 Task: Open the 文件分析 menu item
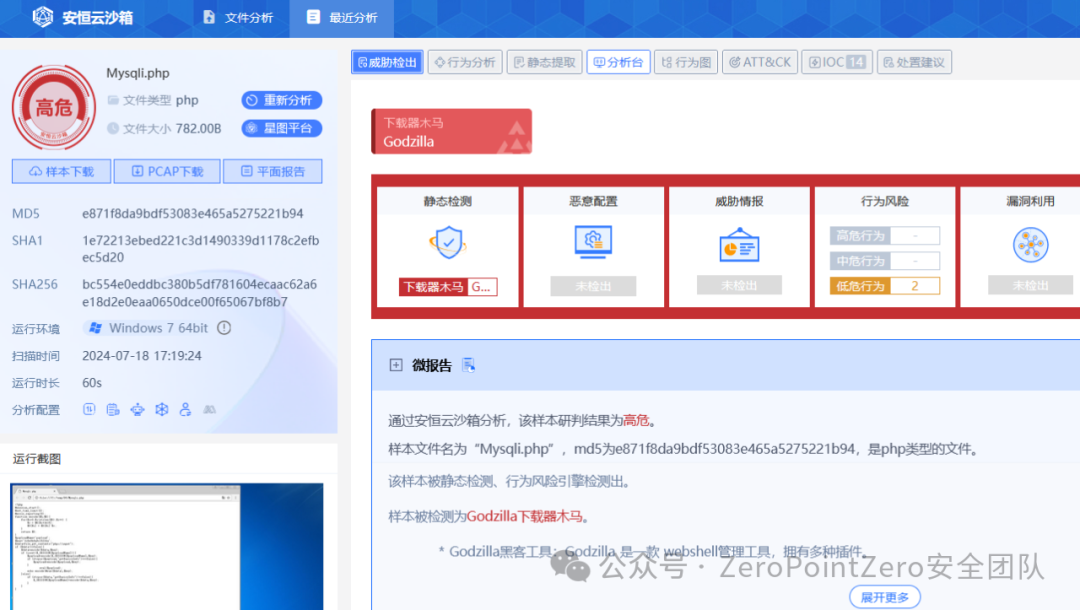pyautogui.click(x=238, y=17)
